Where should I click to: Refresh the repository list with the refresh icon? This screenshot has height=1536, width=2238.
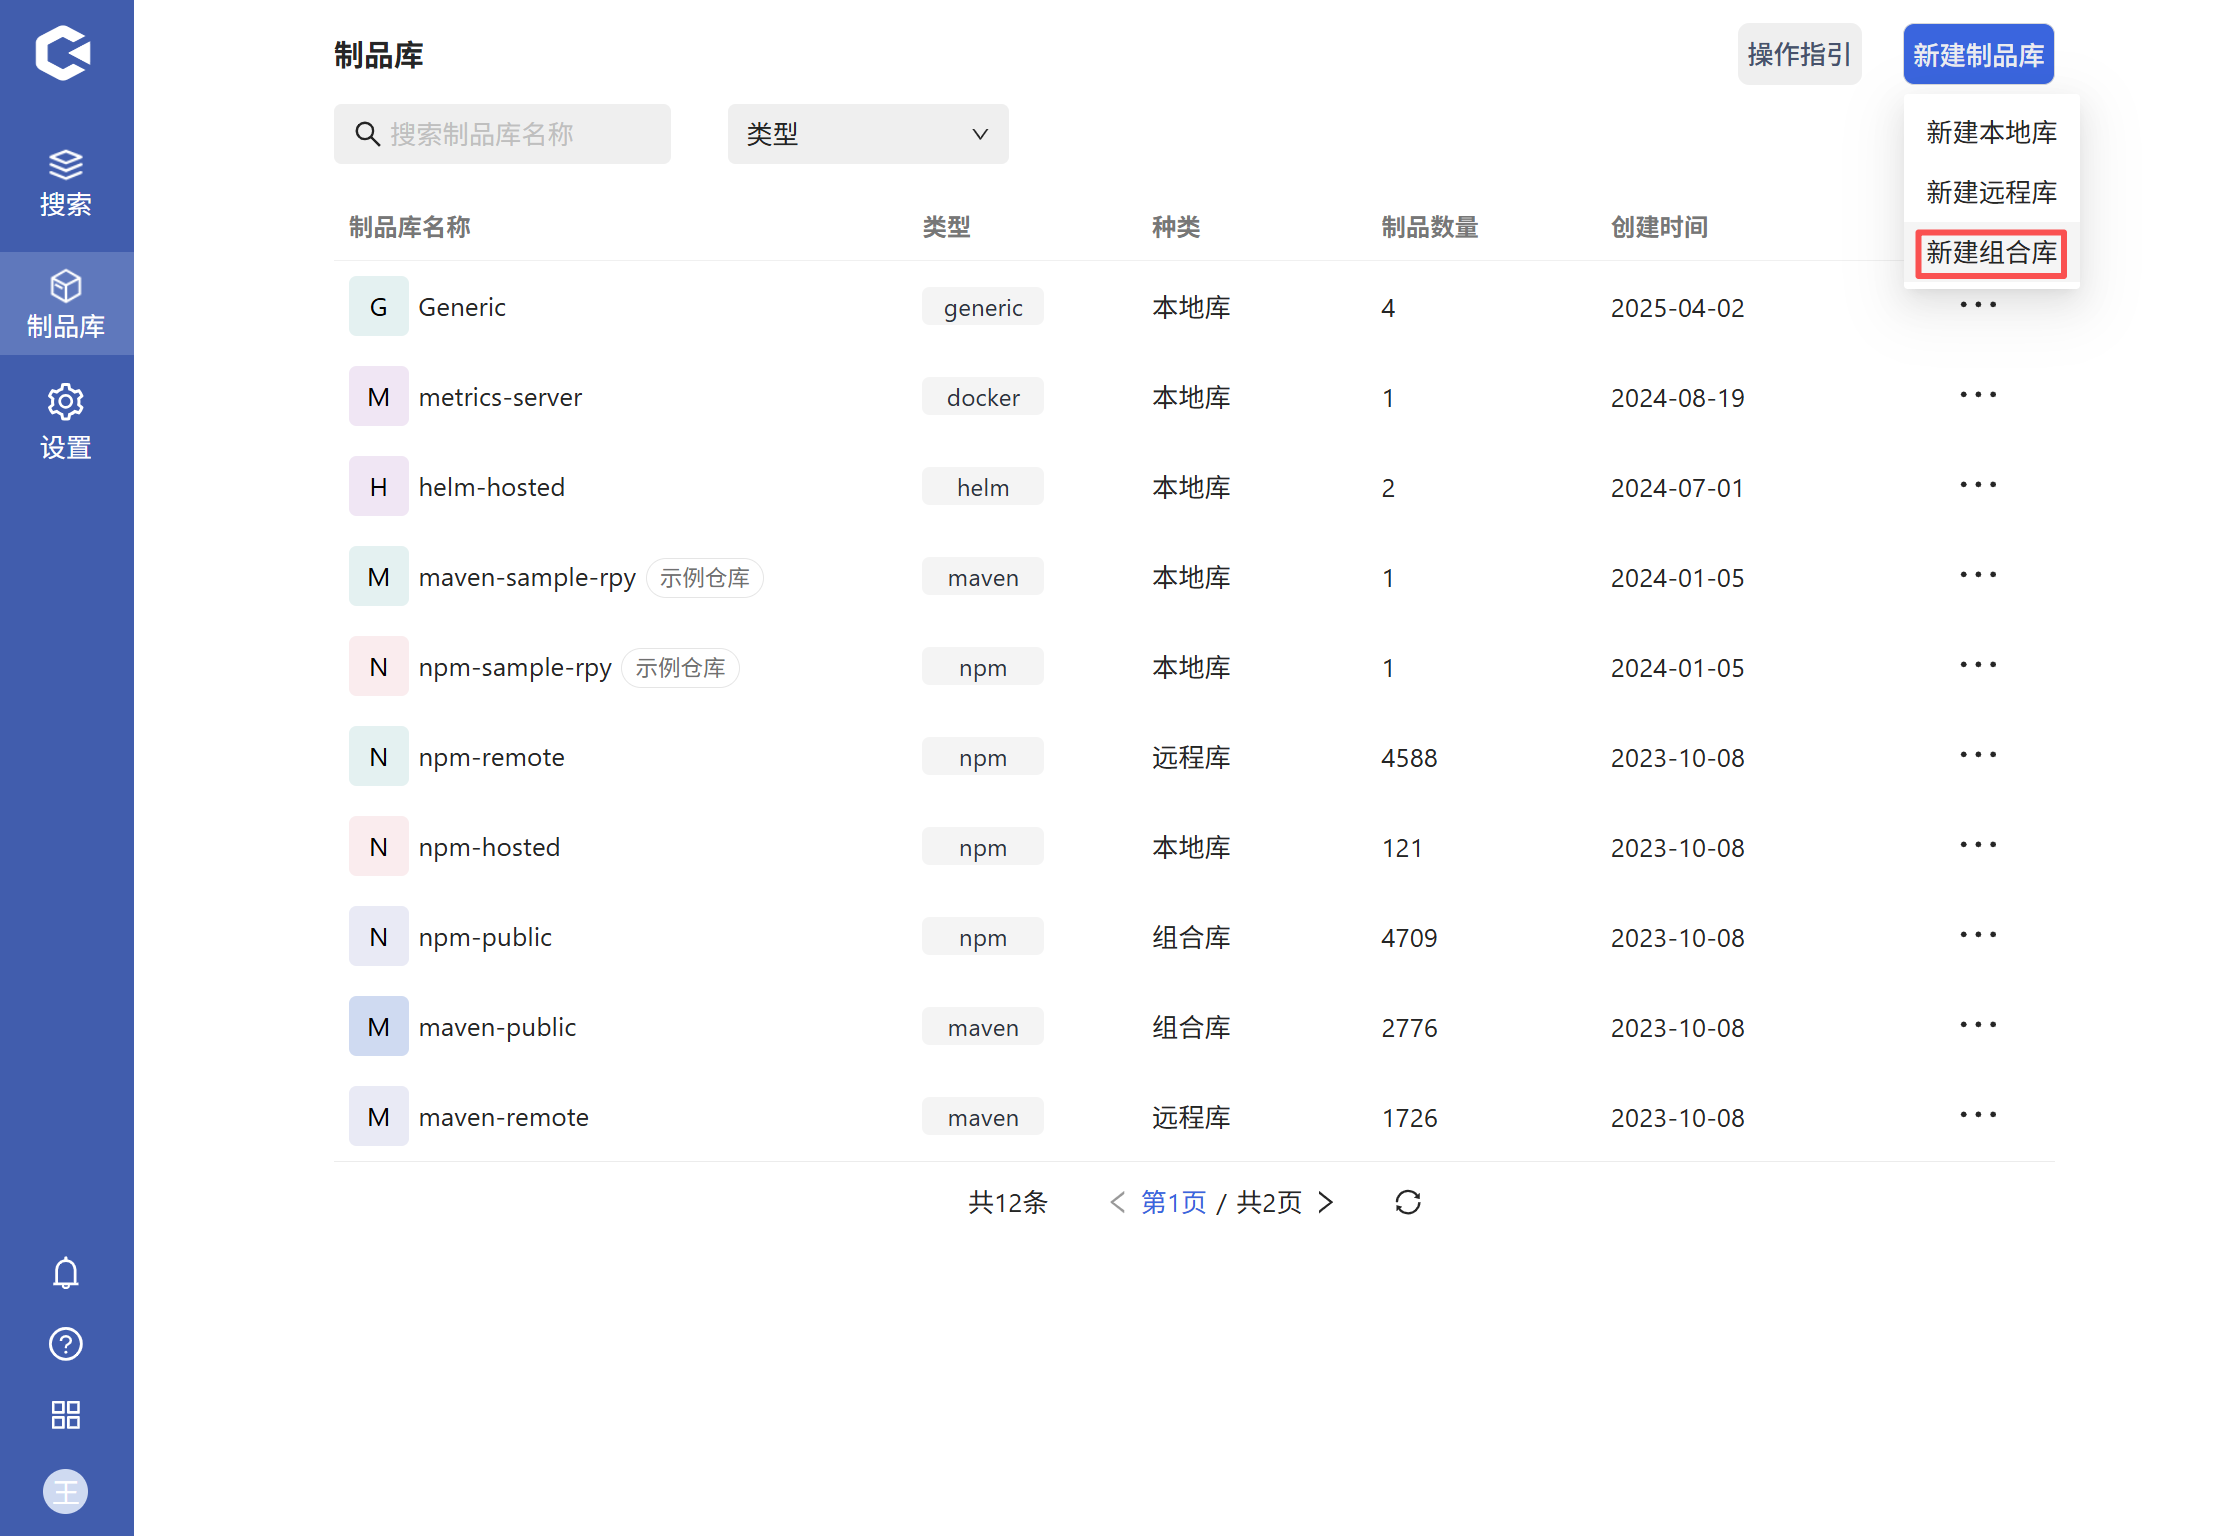click(1408, 1202)
